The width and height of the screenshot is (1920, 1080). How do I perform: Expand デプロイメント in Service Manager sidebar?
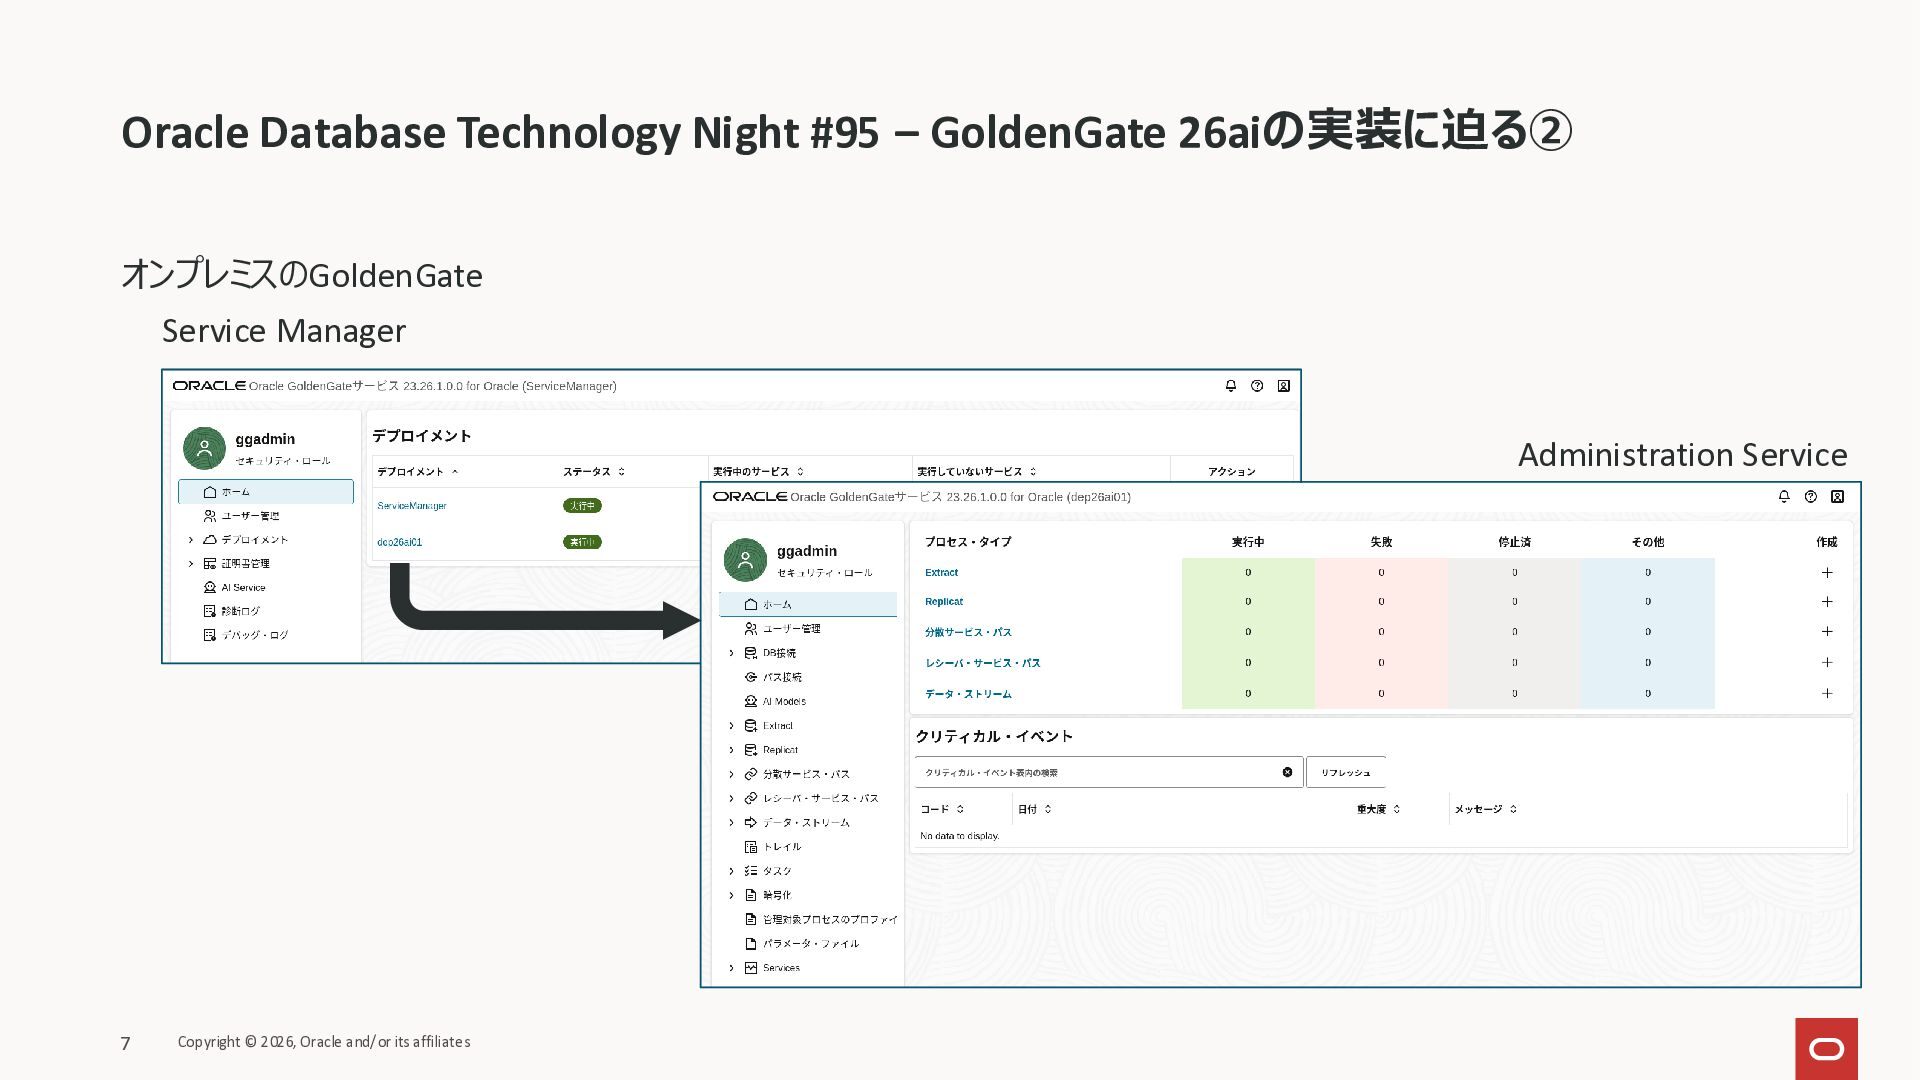click(191, 539)
